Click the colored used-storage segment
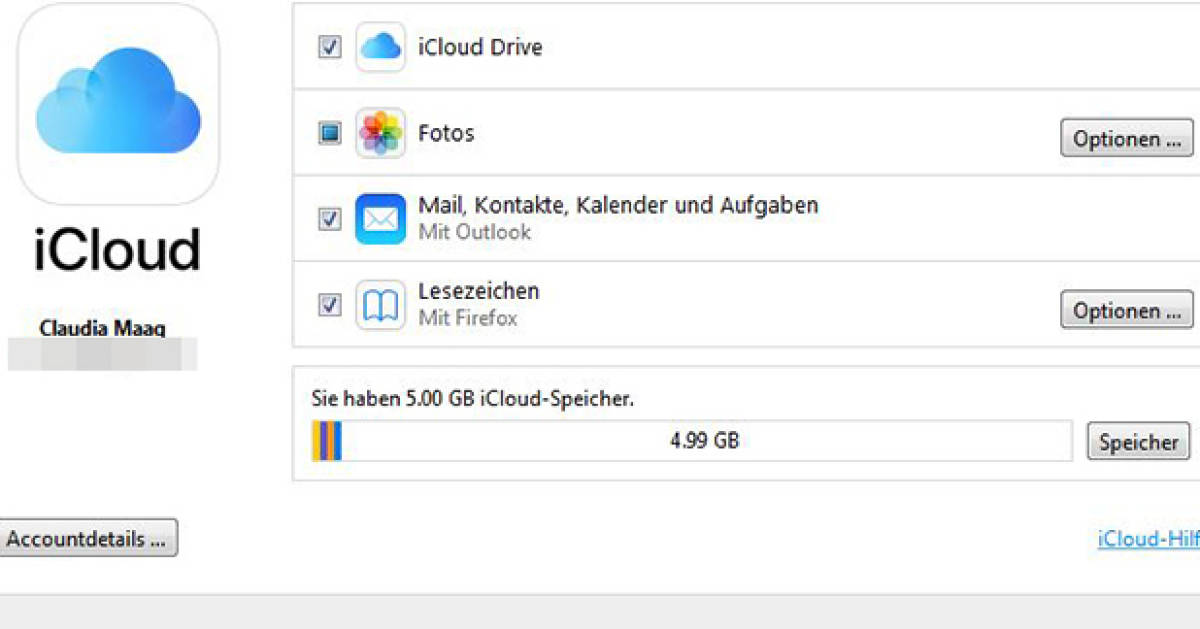Viewport: 1200px width, 629px height. [327, 440]
